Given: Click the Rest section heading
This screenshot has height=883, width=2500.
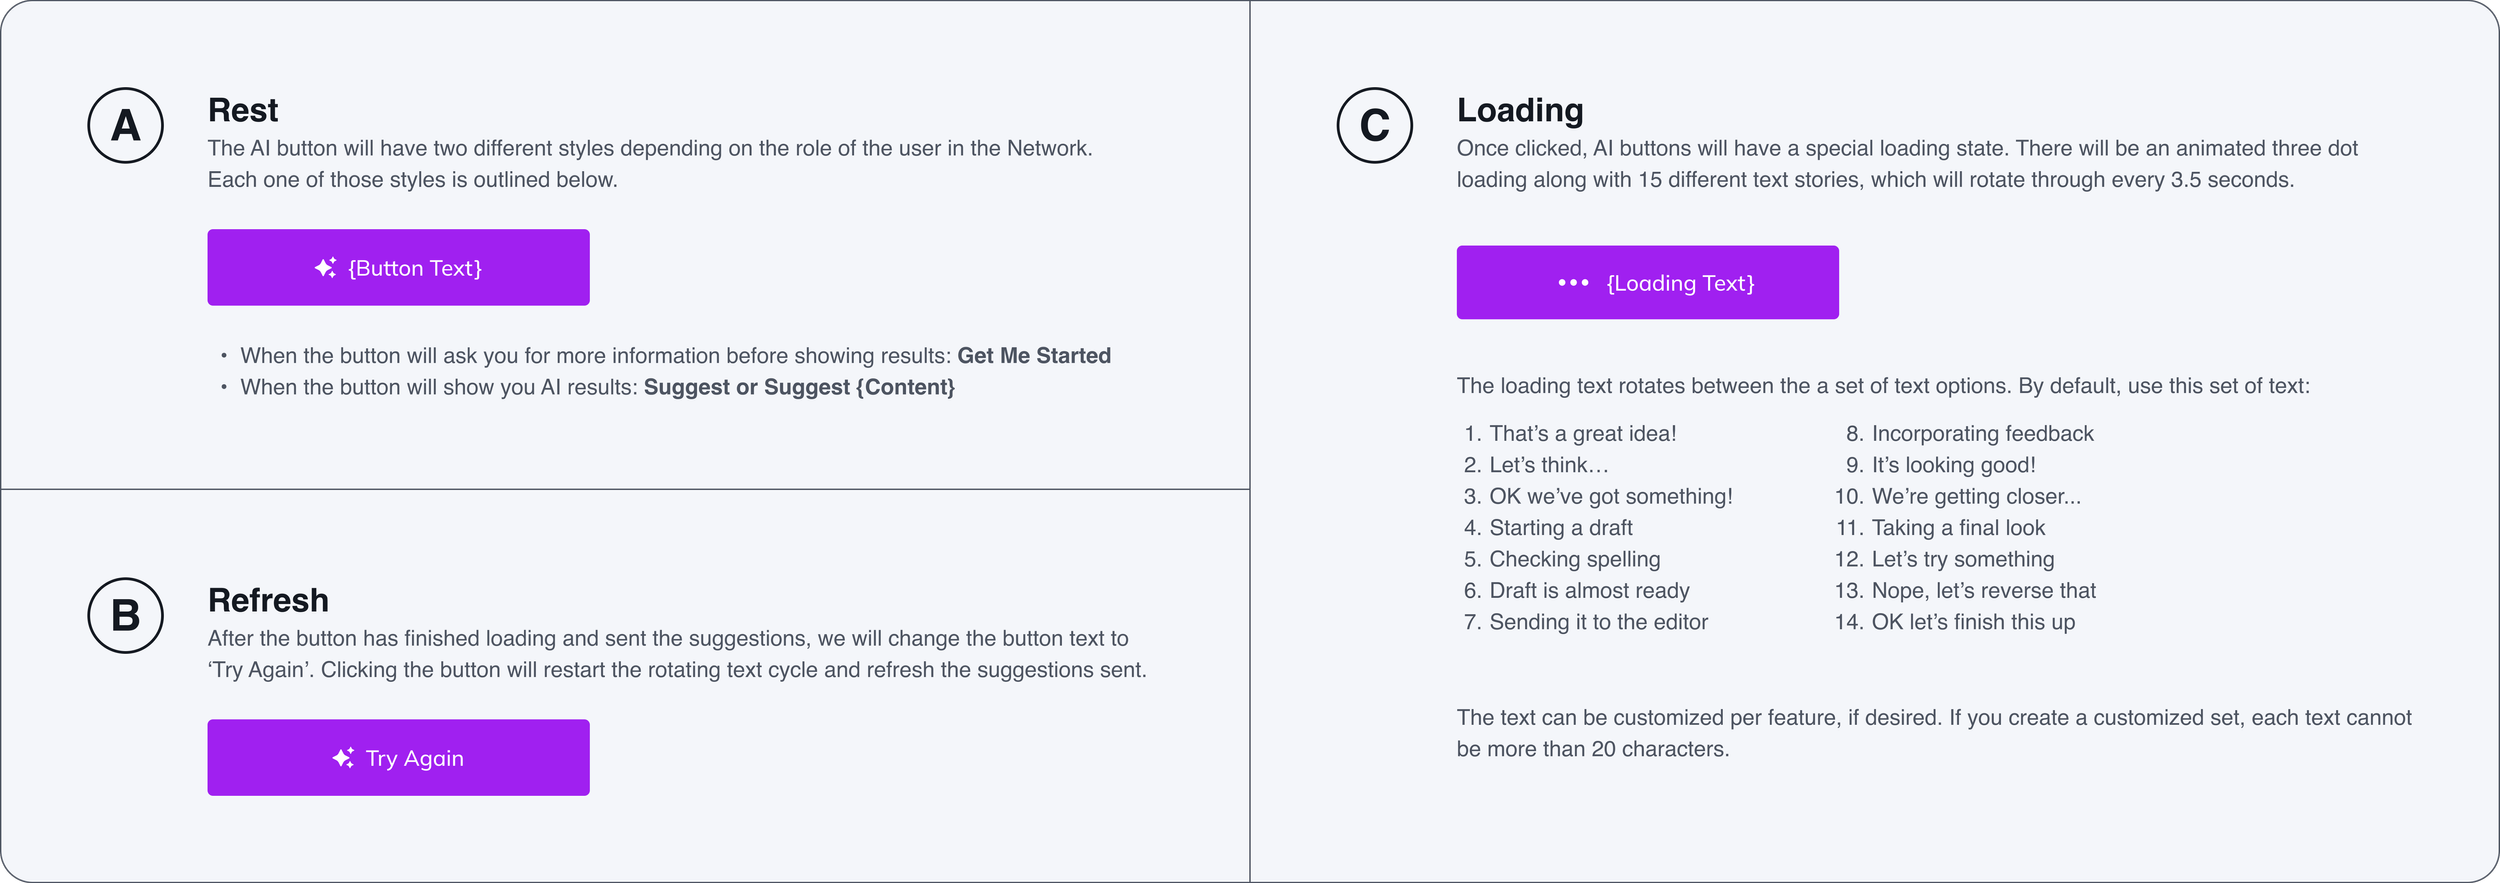Looking at the screenshot, I should tap(243, 110).
